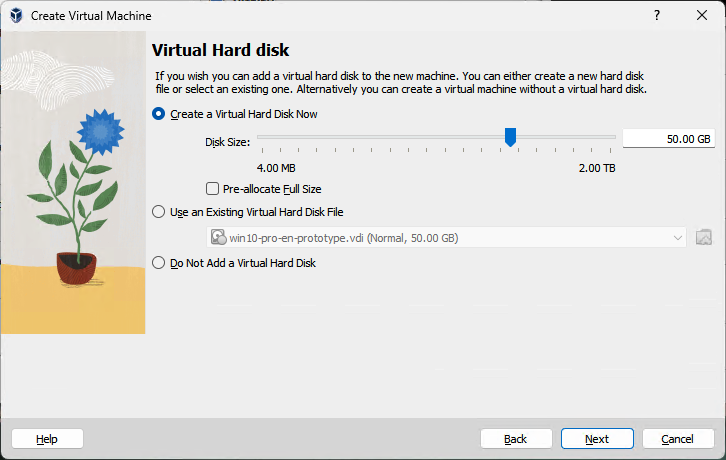Viewport: 726px width, 460px height.
Task: Click Next to continue the wizard
Action: click(x=597, y=439)
